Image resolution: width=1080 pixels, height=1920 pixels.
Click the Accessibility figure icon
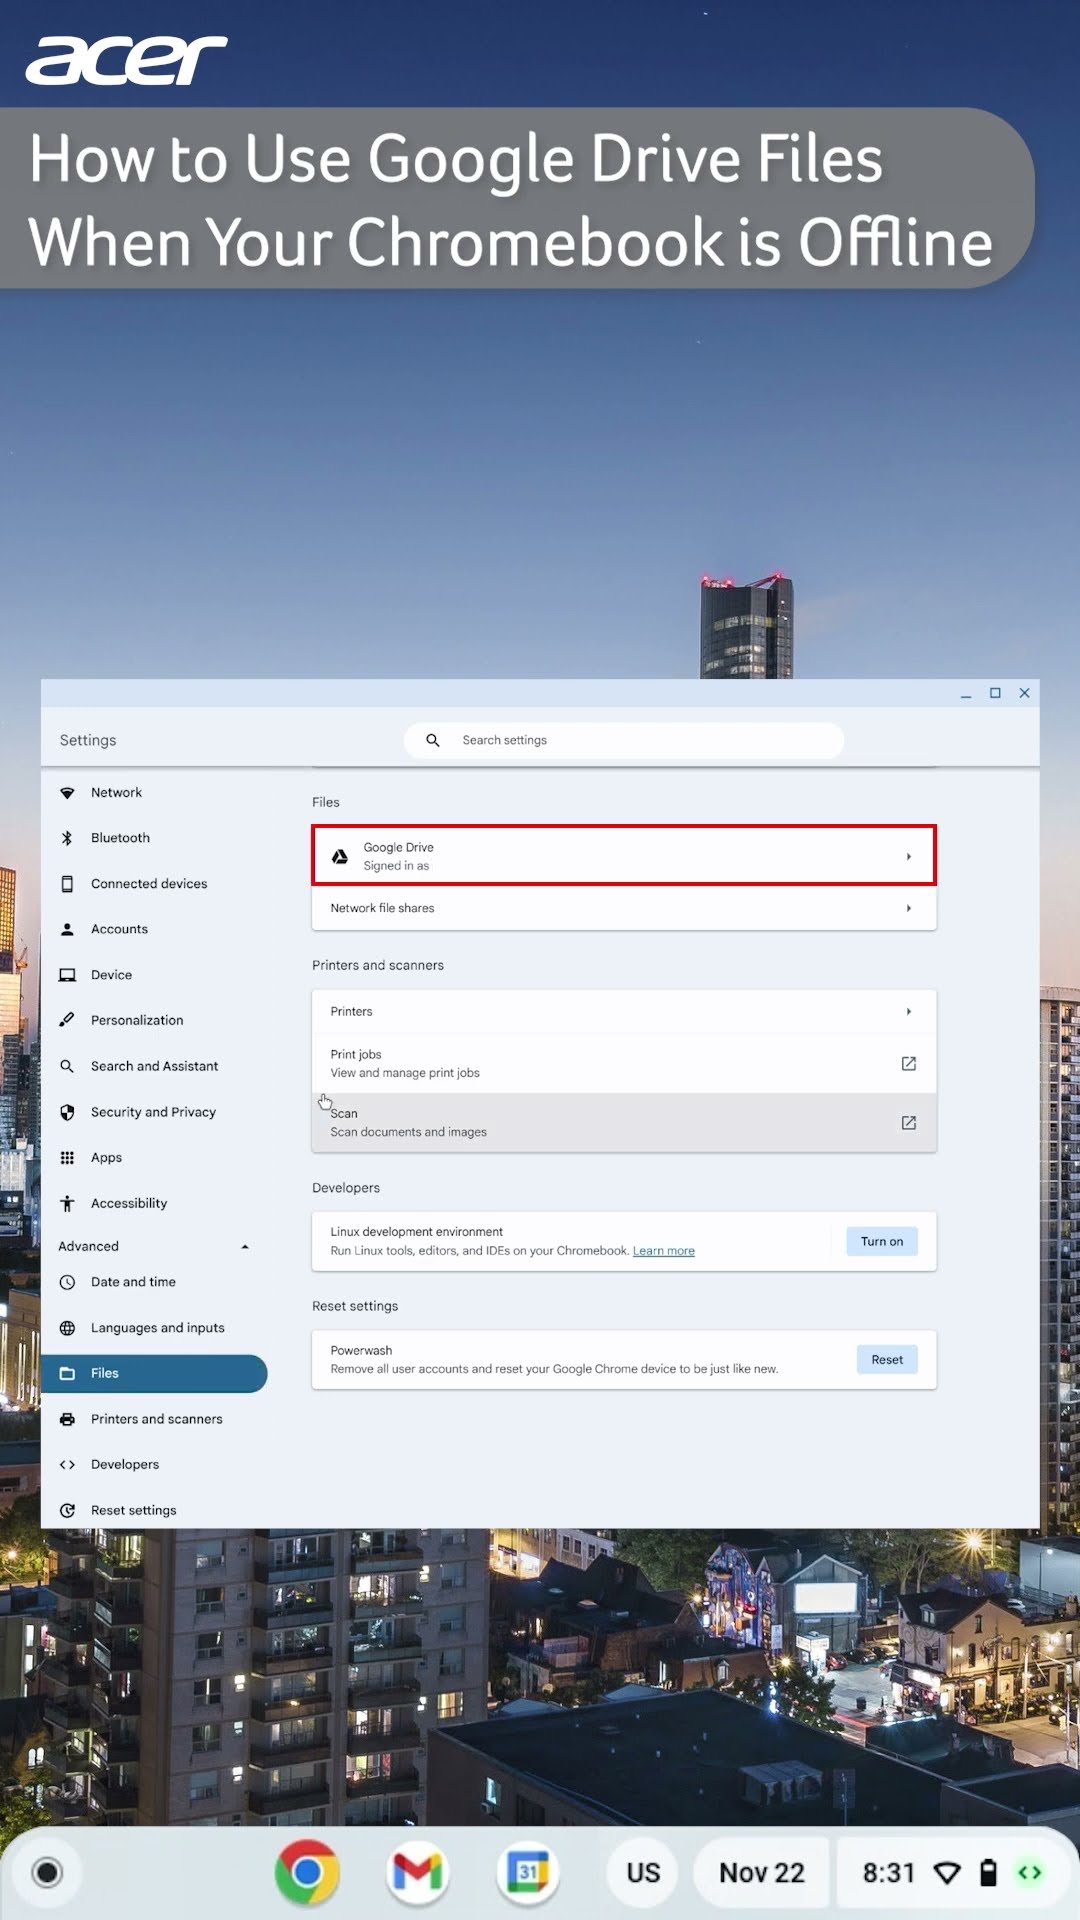pyautogui.click(x=67, y=1203)
